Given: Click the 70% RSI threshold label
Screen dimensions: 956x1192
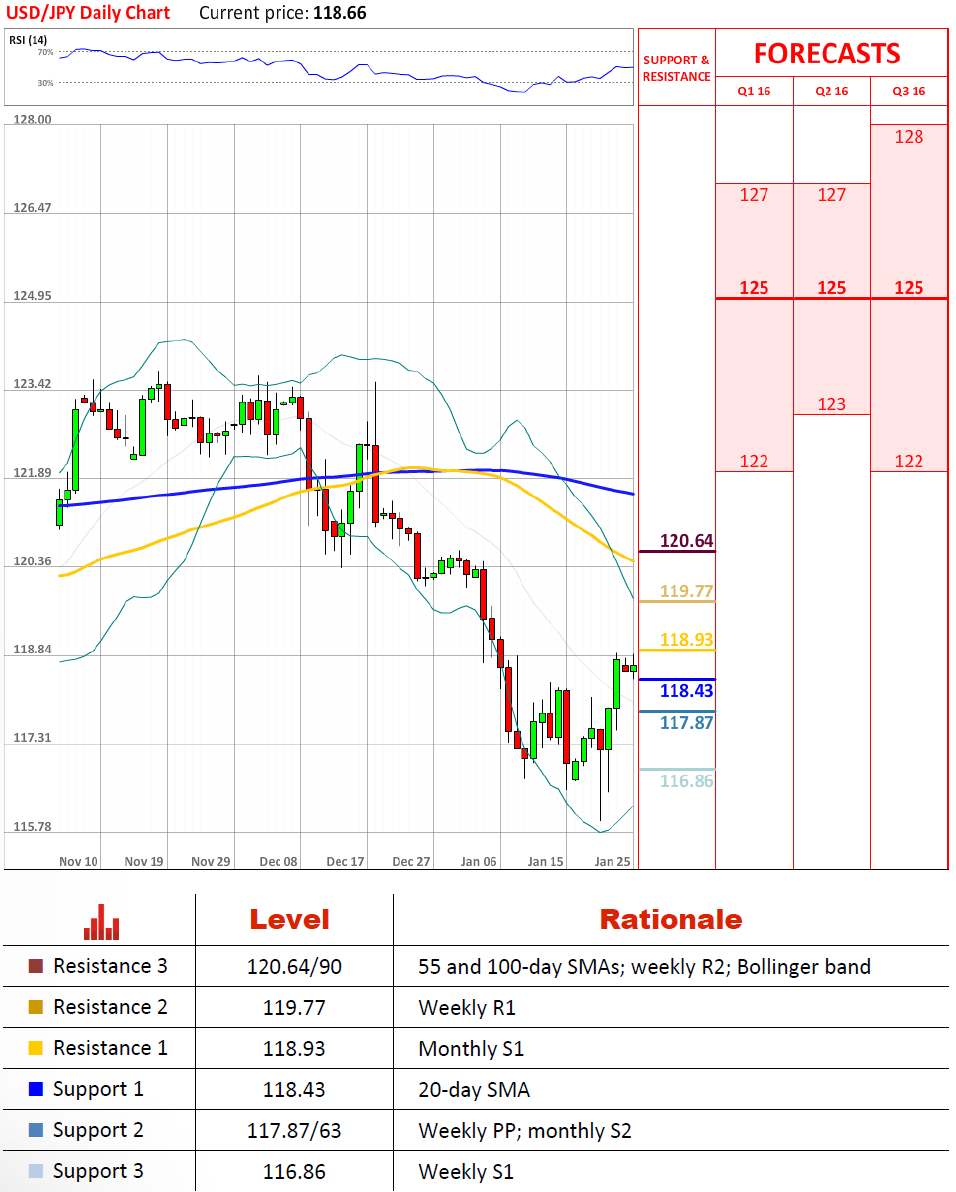Looking at the screenshot, I should point(46,52).
